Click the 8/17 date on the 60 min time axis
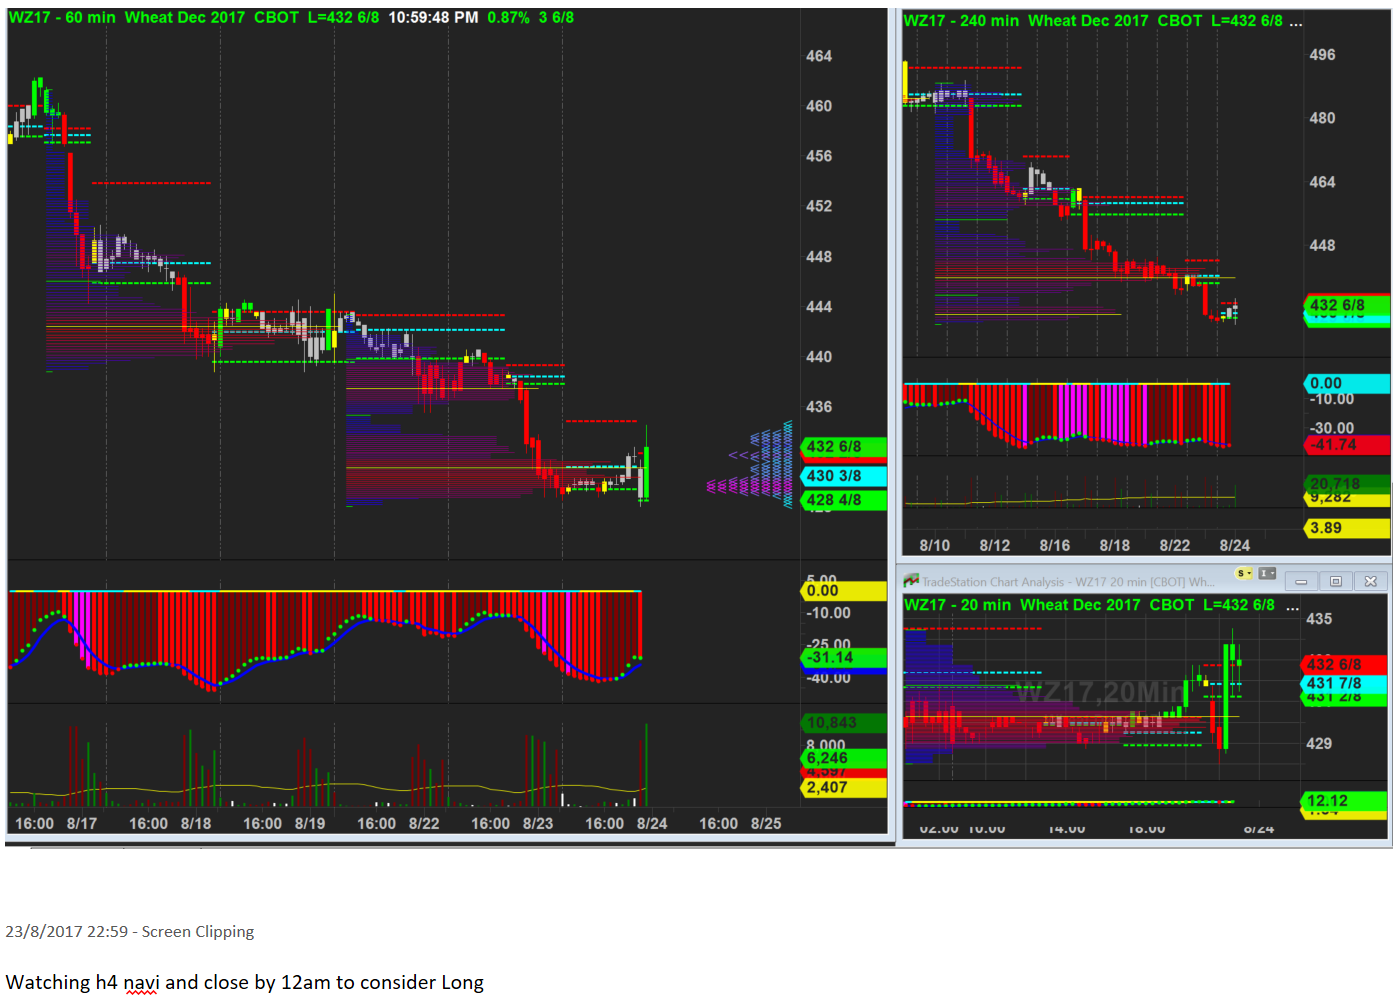The image size is (1393, 1000). pos(82,824)
